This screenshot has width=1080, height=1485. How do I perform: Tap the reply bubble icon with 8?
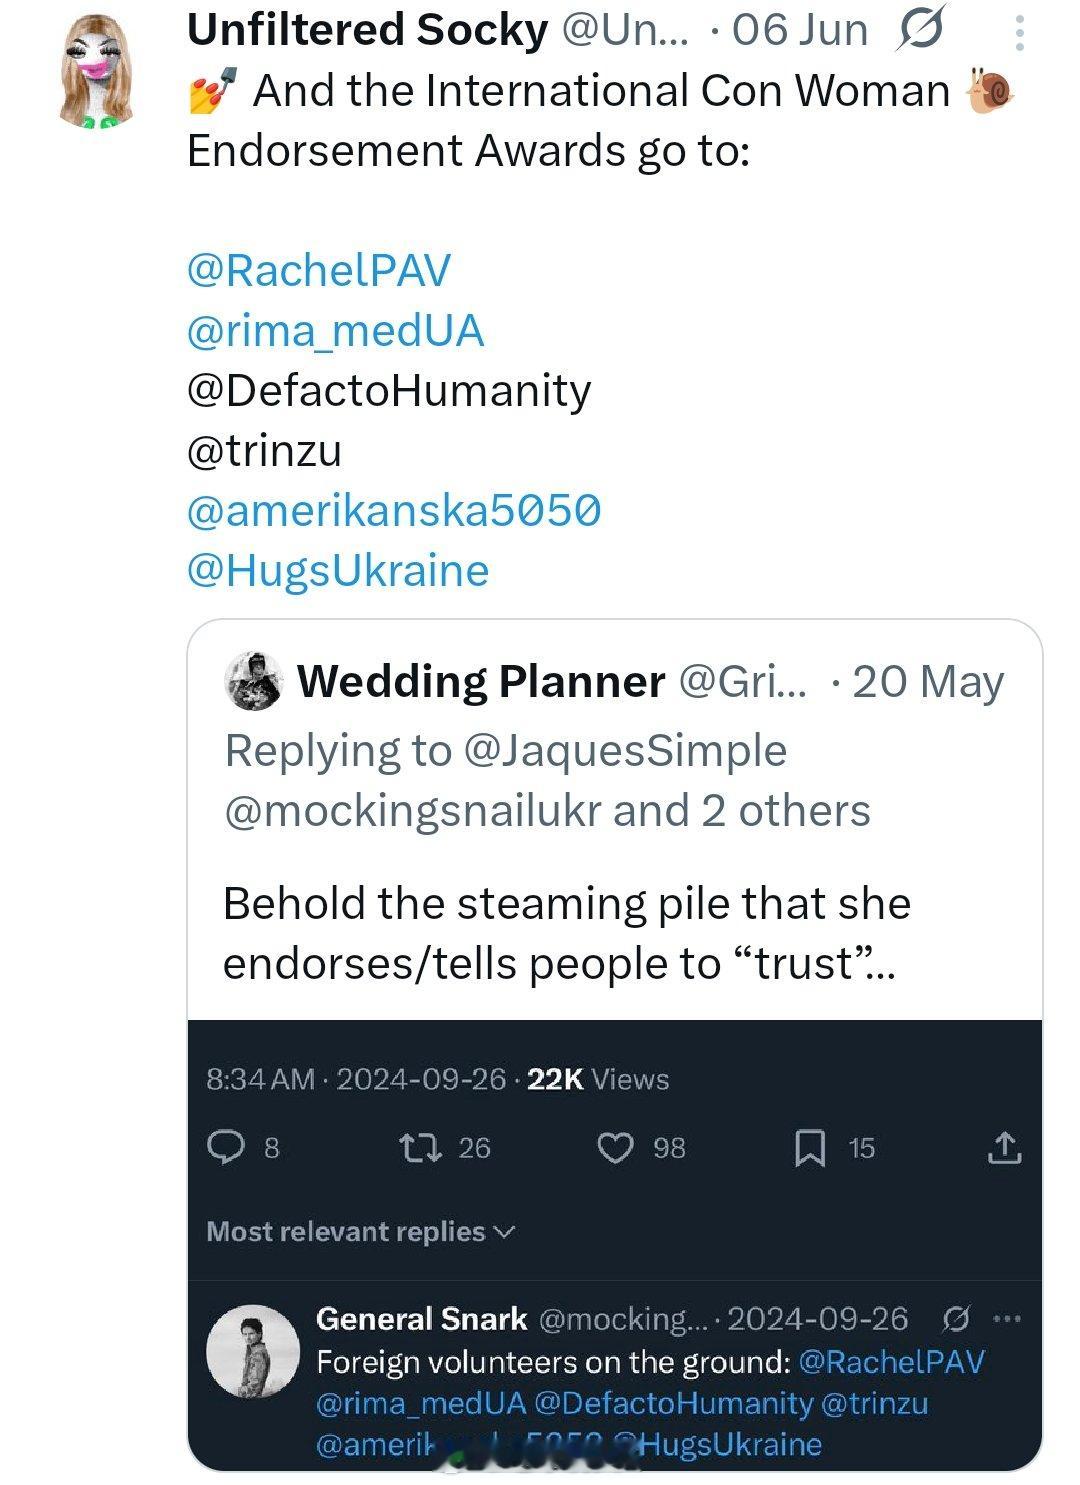[x=226, y=1147]
